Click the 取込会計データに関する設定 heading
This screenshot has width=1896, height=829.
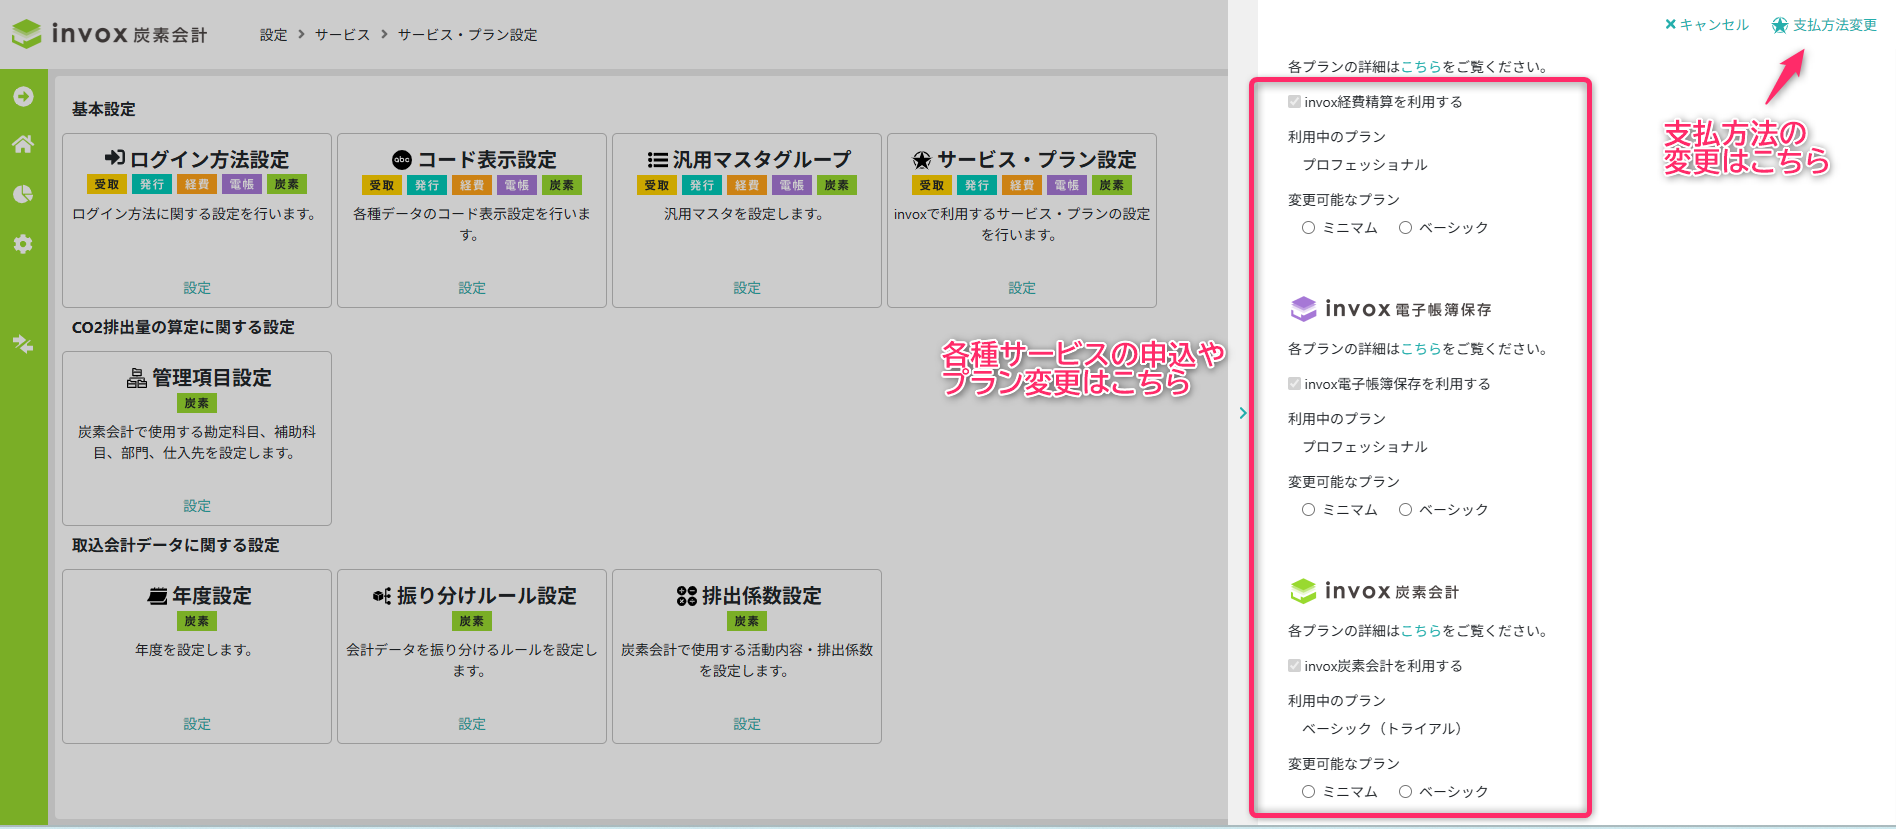click(176, 545)
